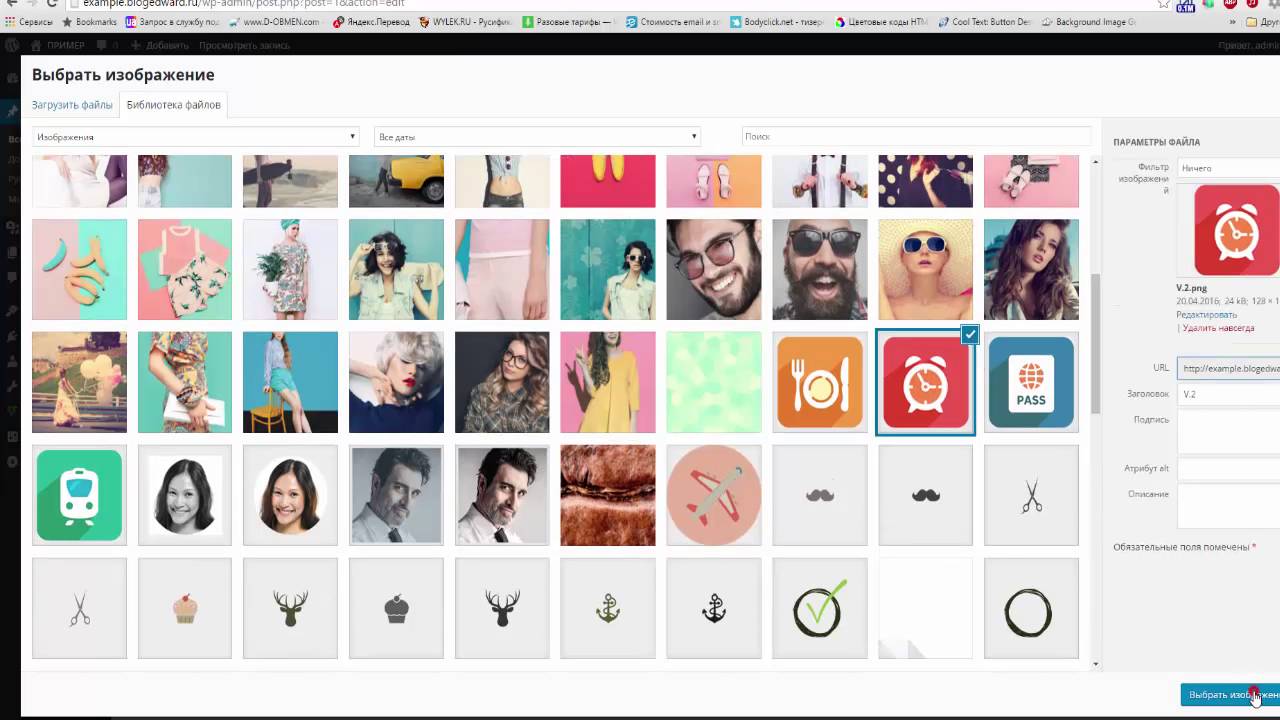Choose the woman in straw hat thumbnail
This screenshot has width=1280, height=720.
coord(925,270)
